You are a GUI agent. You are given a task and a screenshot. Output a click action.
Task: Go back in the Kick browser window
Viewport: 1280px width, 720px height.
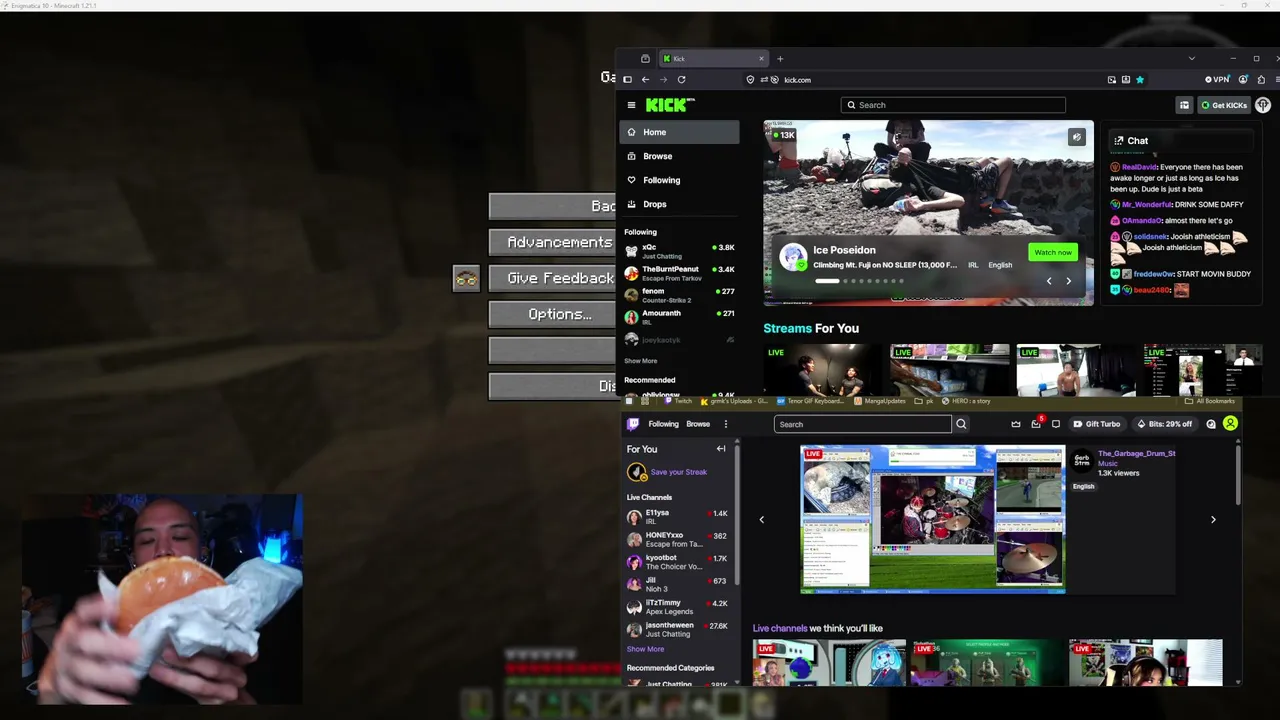click(x=645, y=80)
